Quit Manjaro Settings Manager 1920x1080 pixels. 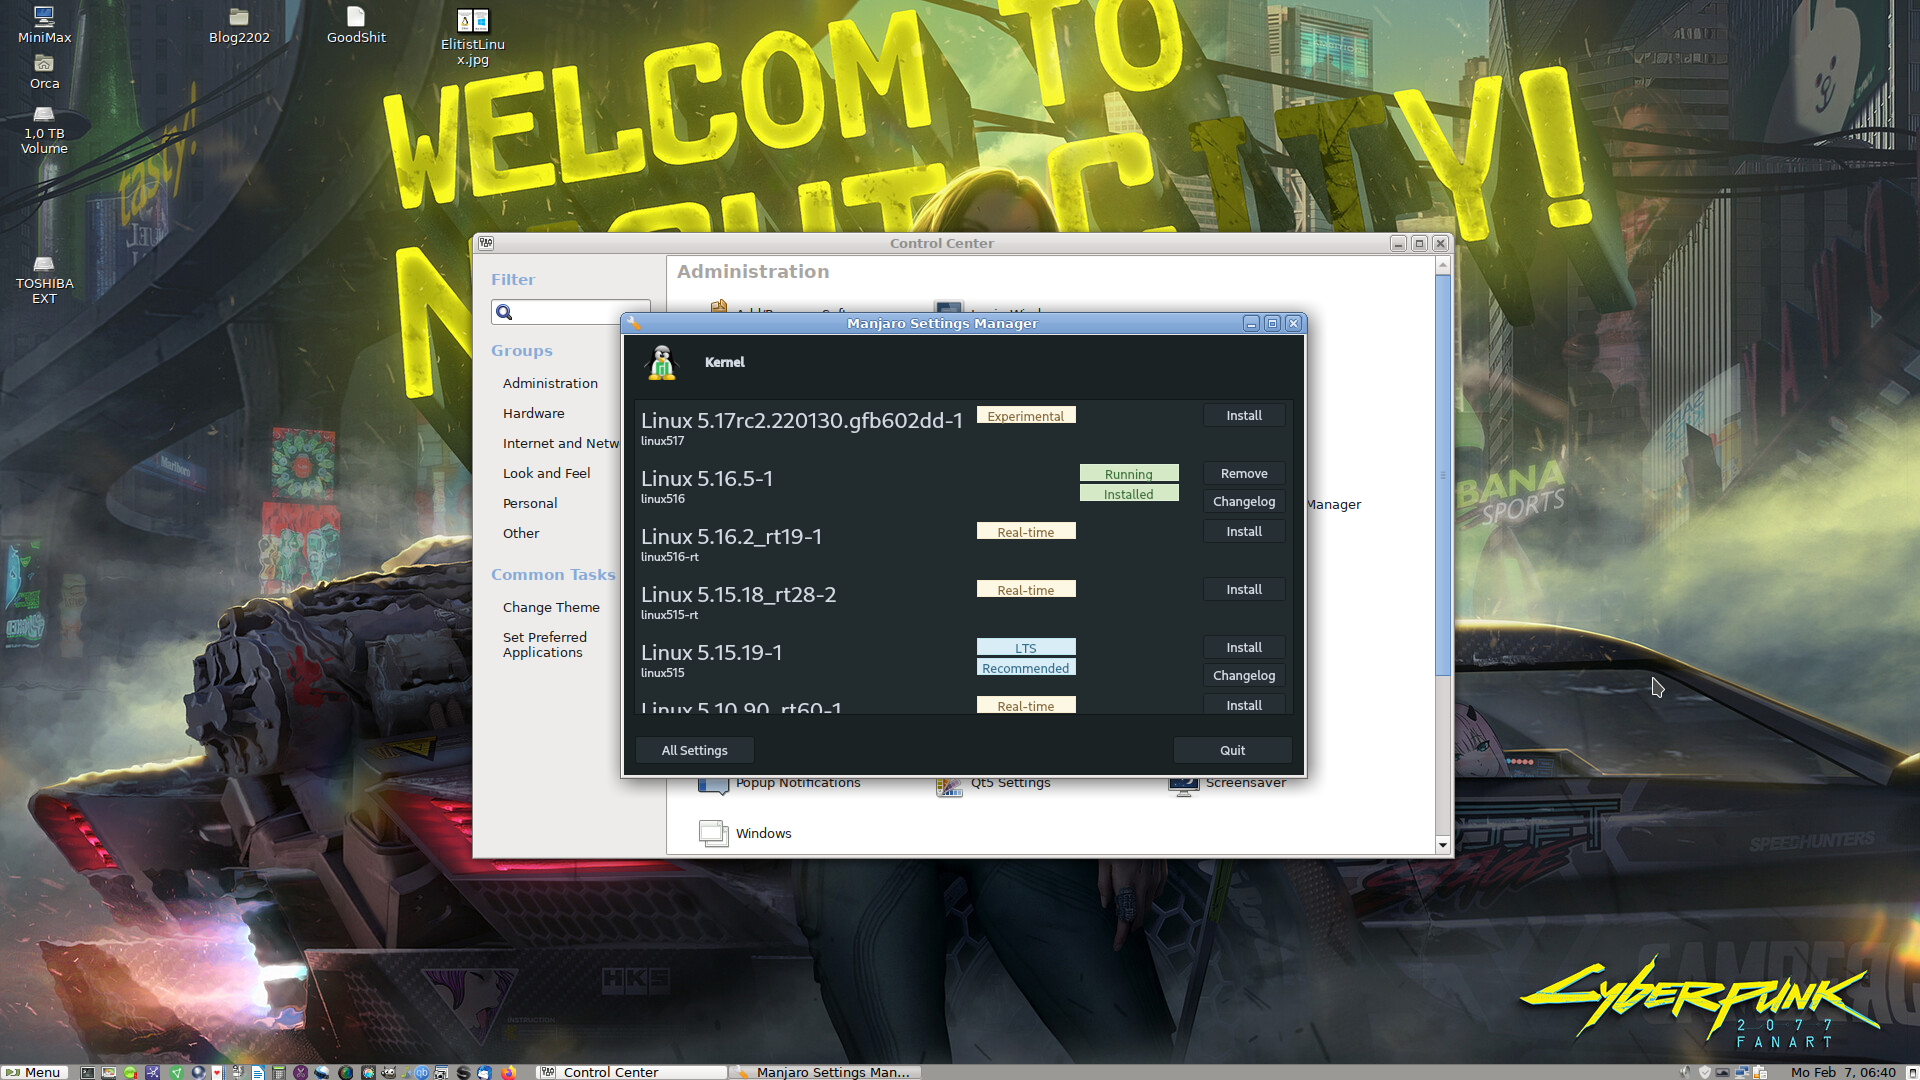click(x=1232, y=750)
